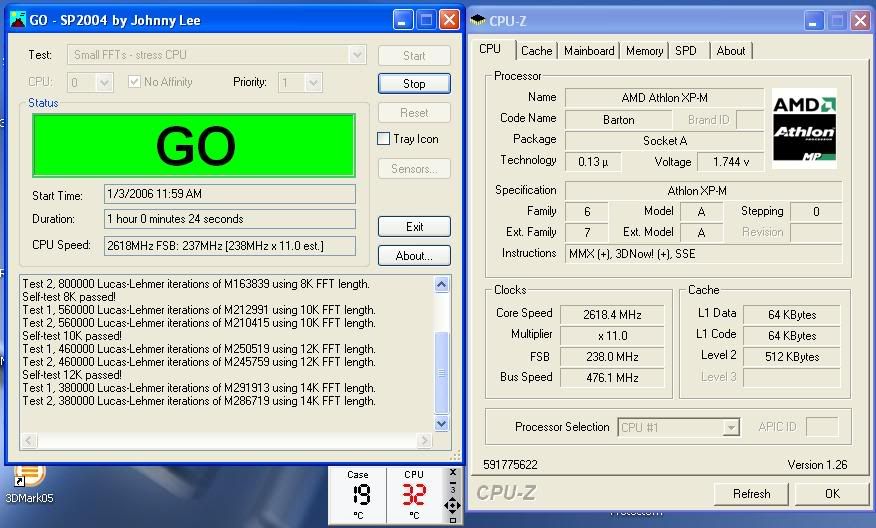Click the log horizontal scroll right arrow
Screen dimensions: 876x528
pos(424,441)
